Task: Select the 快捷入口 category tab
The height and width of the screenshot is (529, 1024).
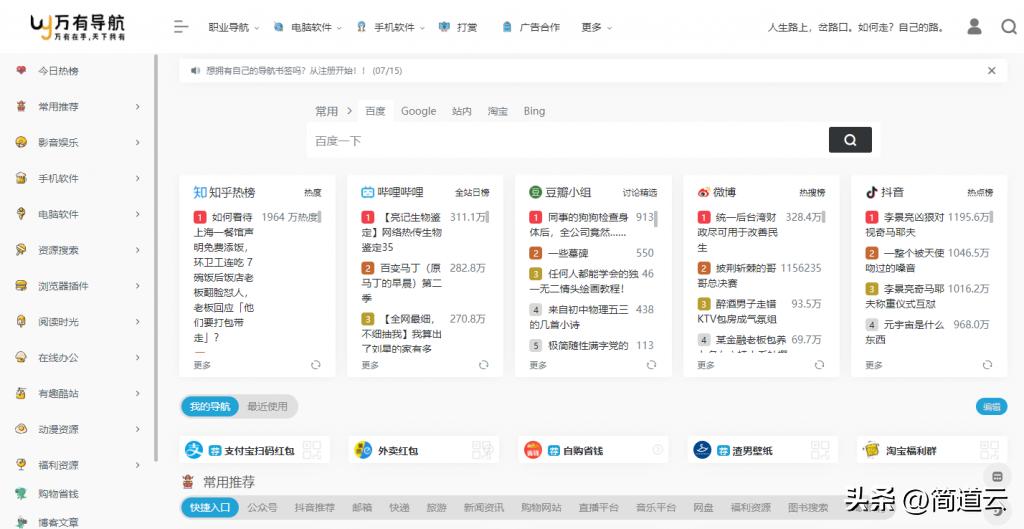Action: click(x=210, y=507)
